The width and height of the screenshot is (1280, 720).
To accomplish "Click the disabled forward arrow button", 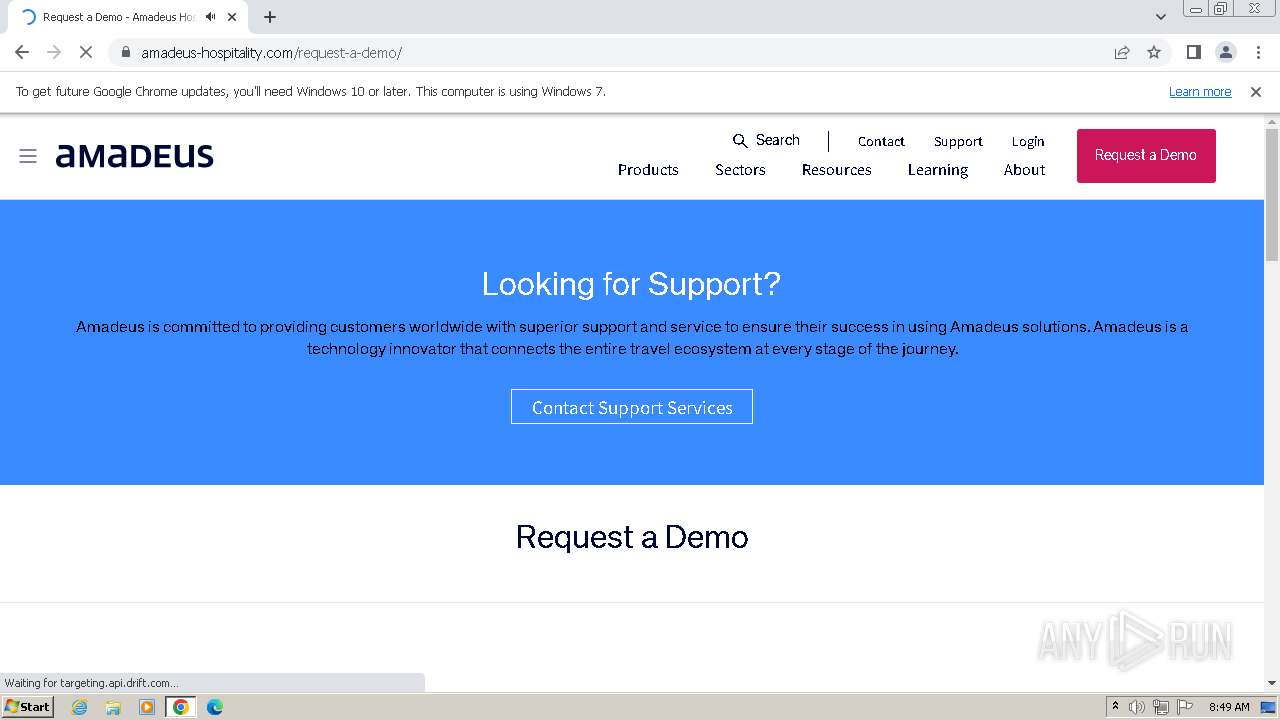I will pyautogui.click(x=54, y=52).
